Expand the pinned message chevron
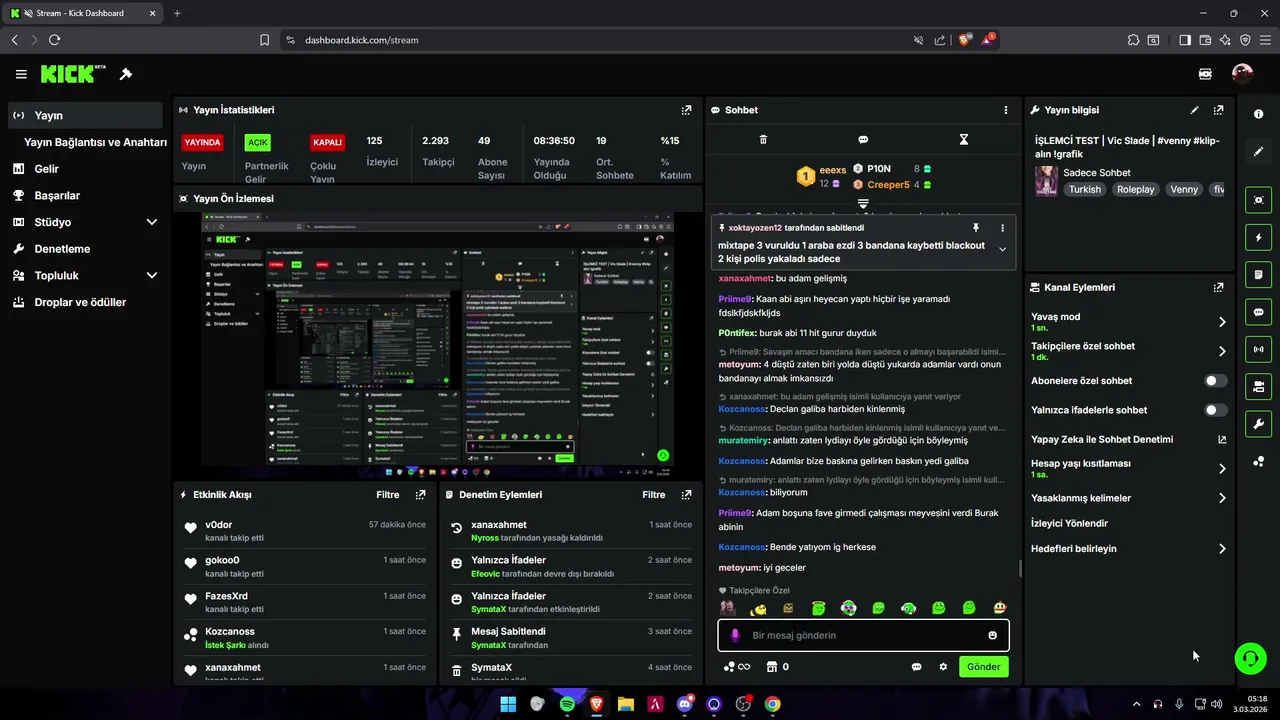 pyautogui.click(x=1002, y=250)
